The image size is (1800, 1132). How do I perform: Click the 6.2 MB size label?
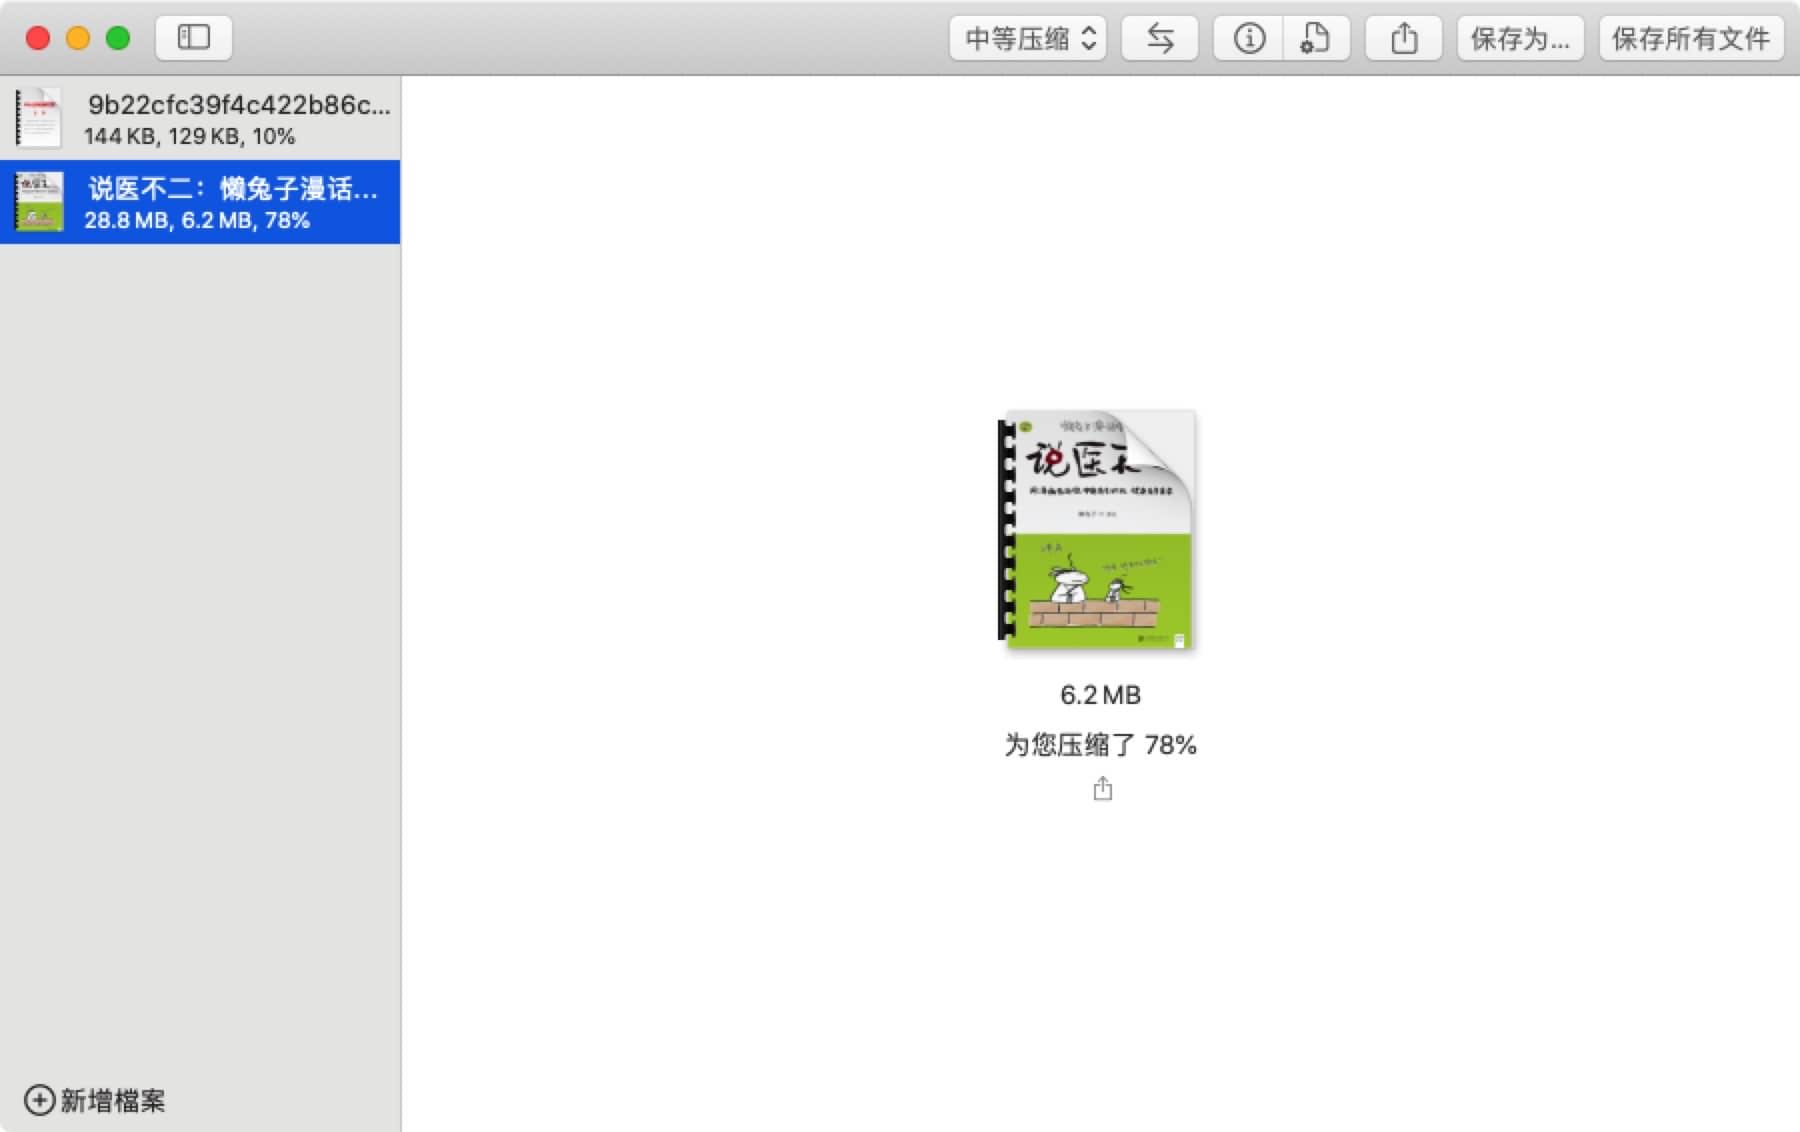[1100, 695]
